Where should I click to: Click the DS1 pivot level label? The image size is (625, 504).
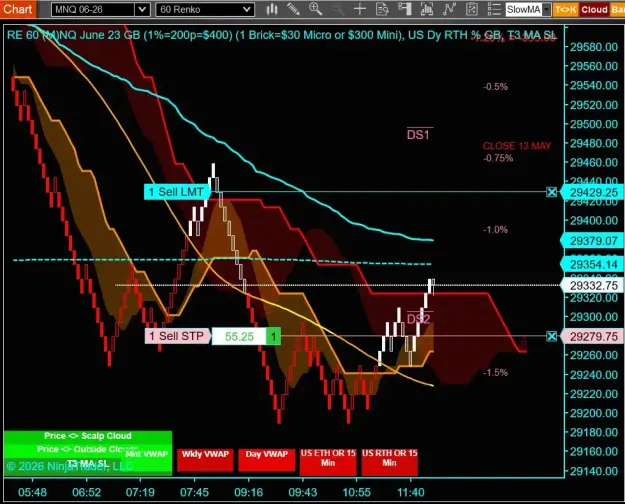point(418,135)
